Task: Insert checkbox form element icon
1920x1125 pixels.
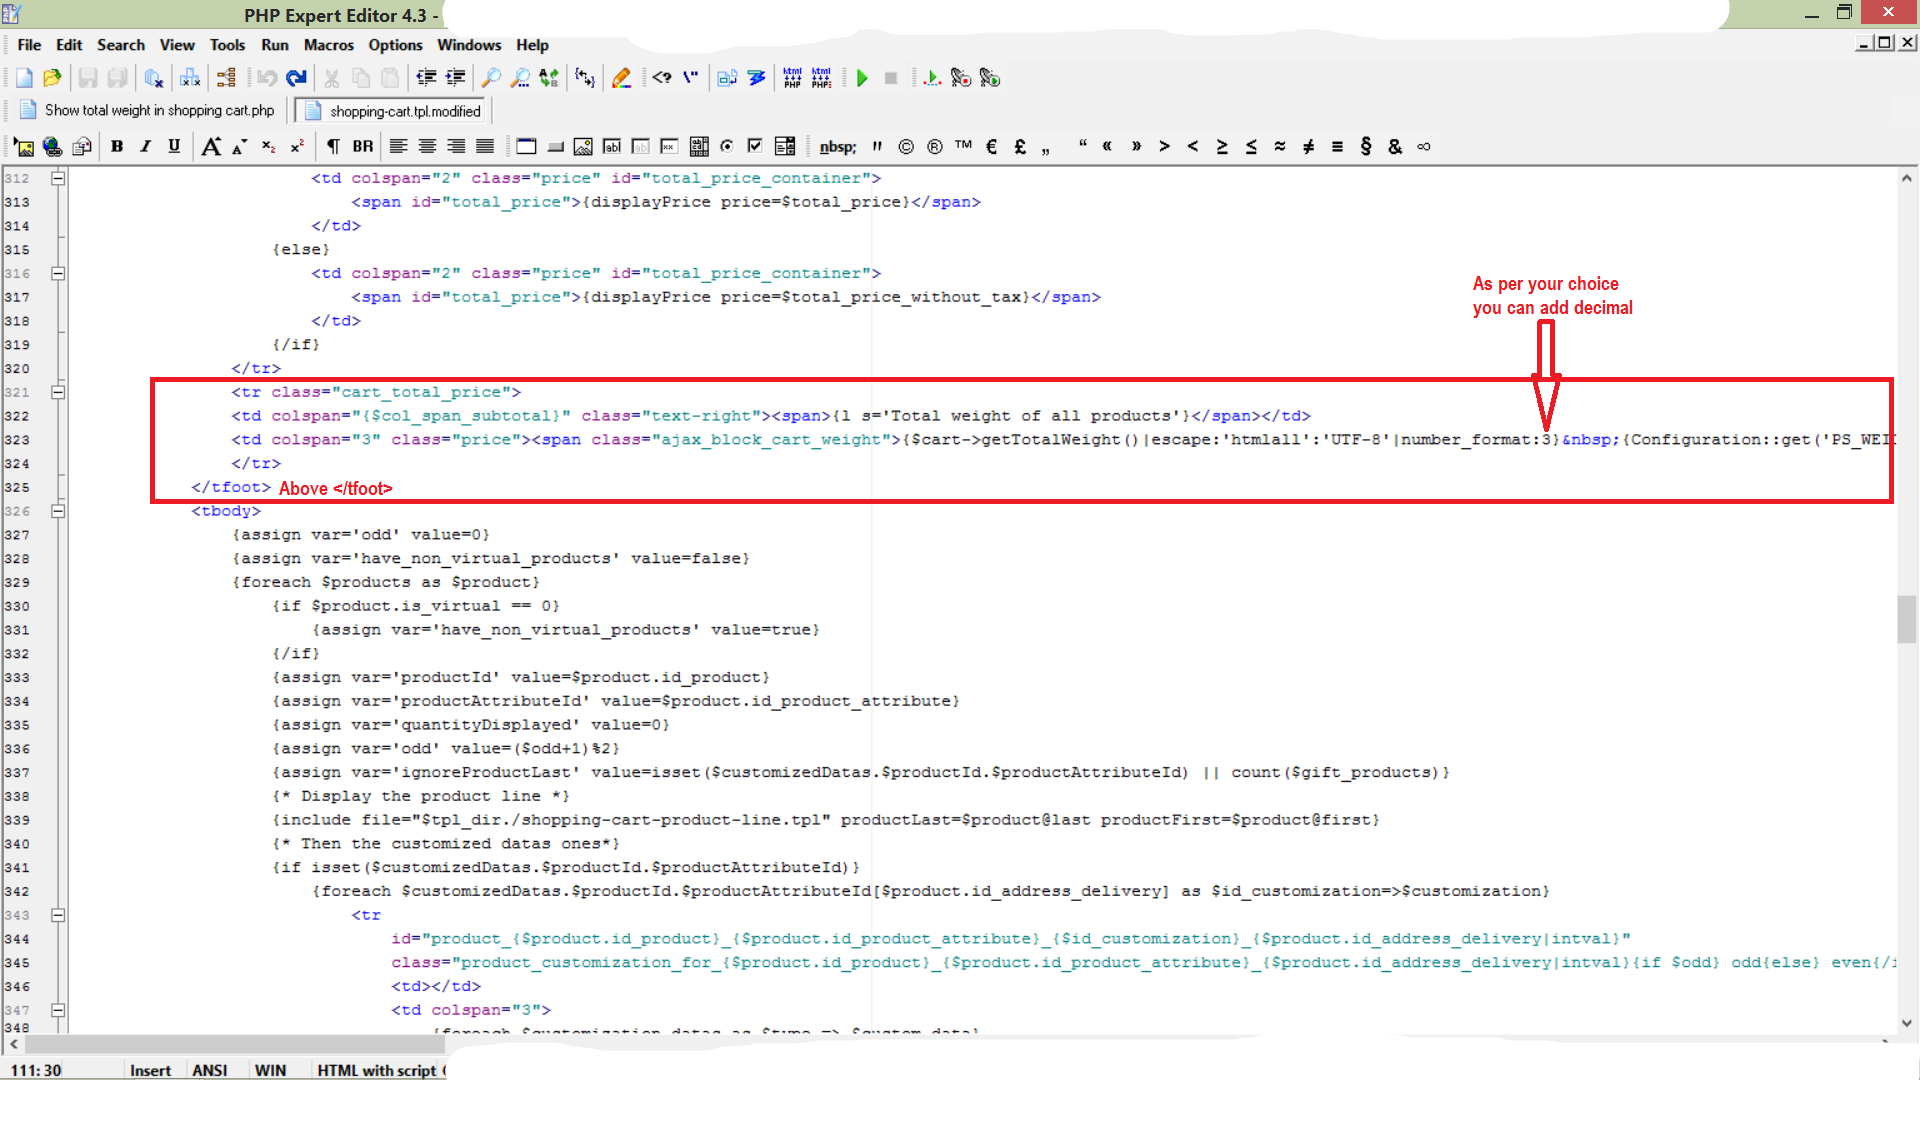Action: click(755, 146)
